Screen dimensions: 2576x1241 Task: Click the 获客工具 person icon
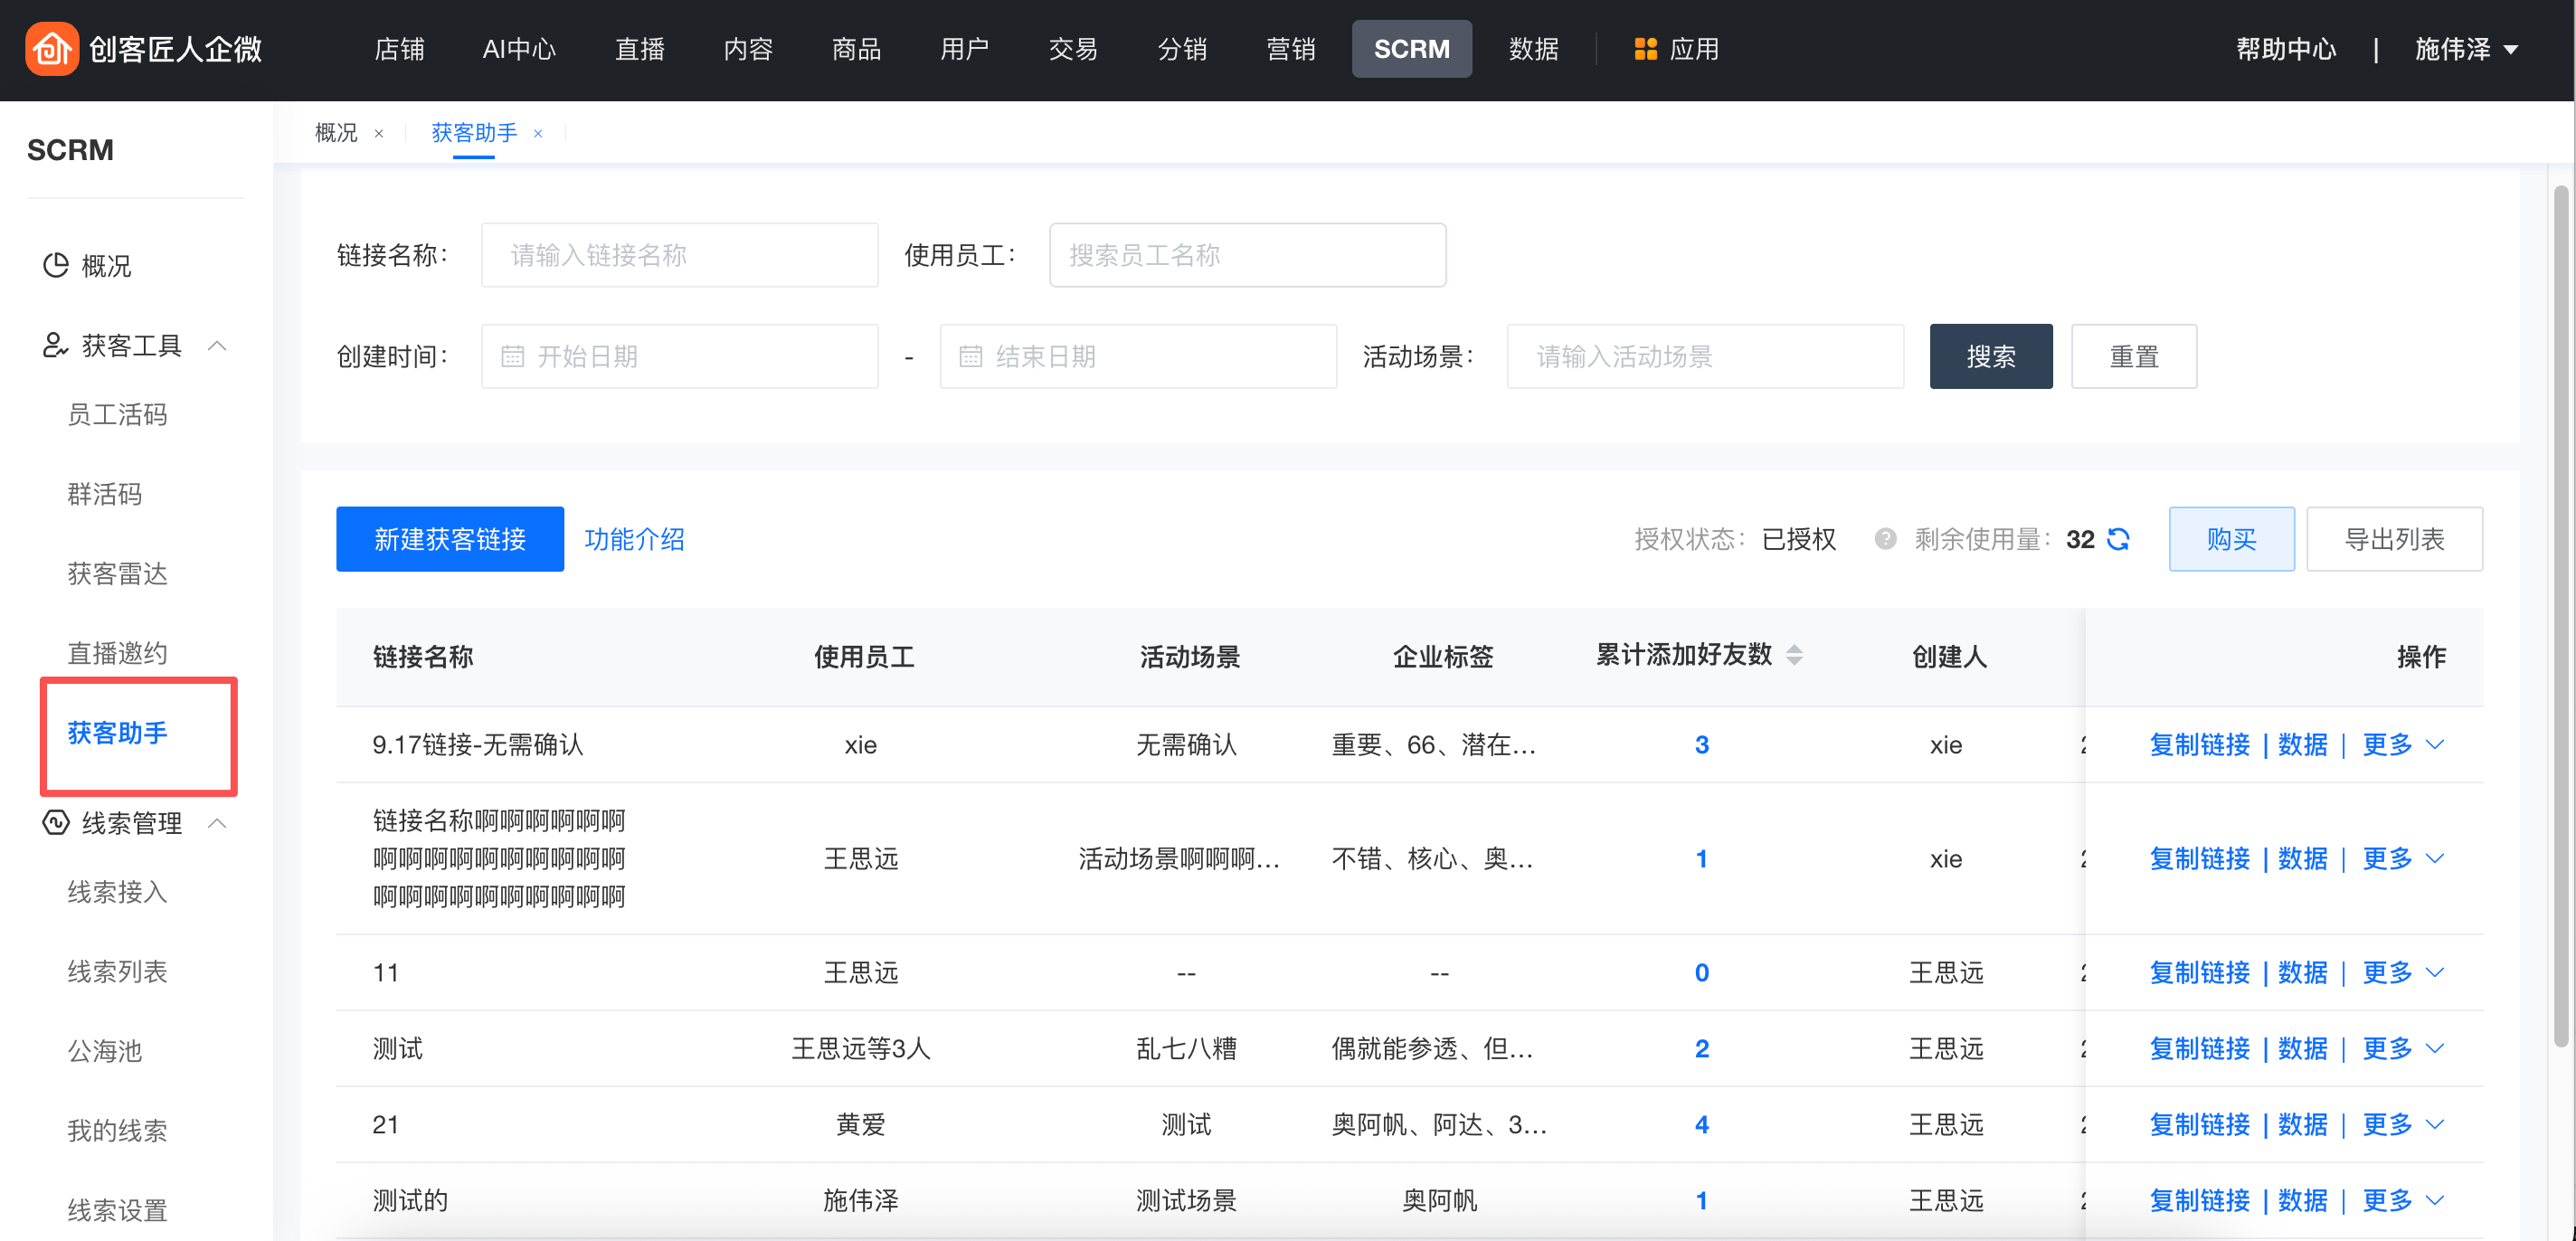pyautogui.click(x=56, y=345)
